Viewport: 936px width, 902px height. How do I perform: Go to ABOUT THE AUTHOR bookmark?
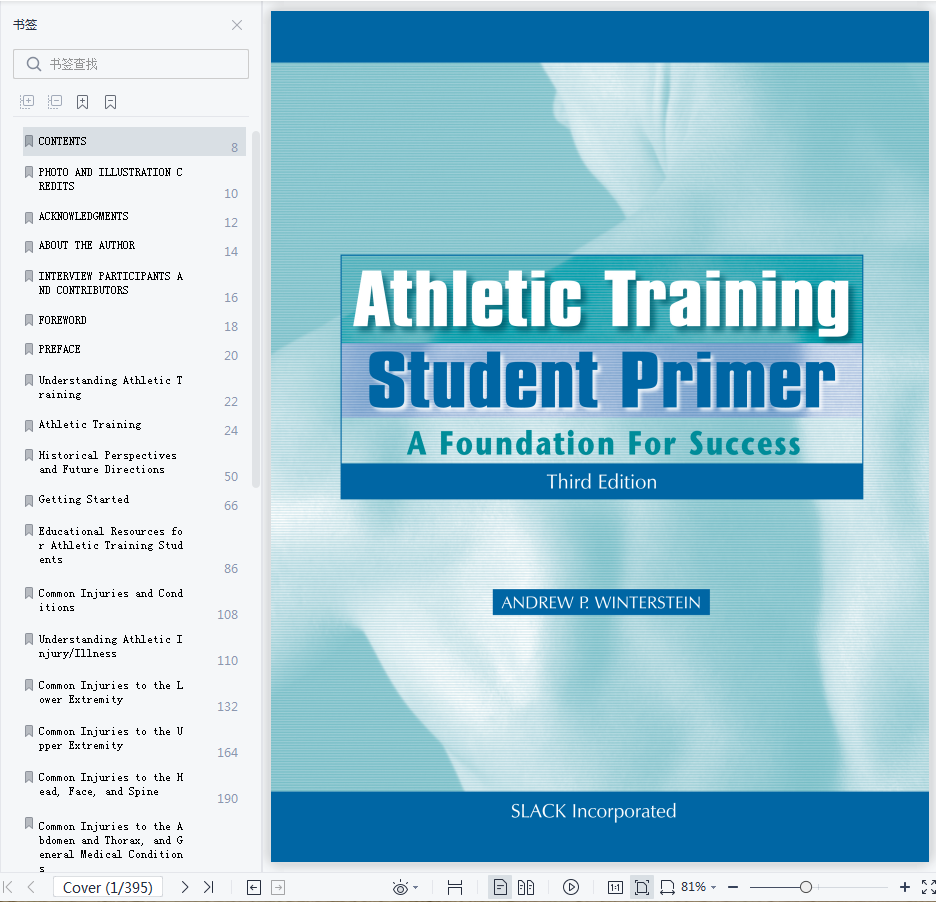(x=134, y=246)
